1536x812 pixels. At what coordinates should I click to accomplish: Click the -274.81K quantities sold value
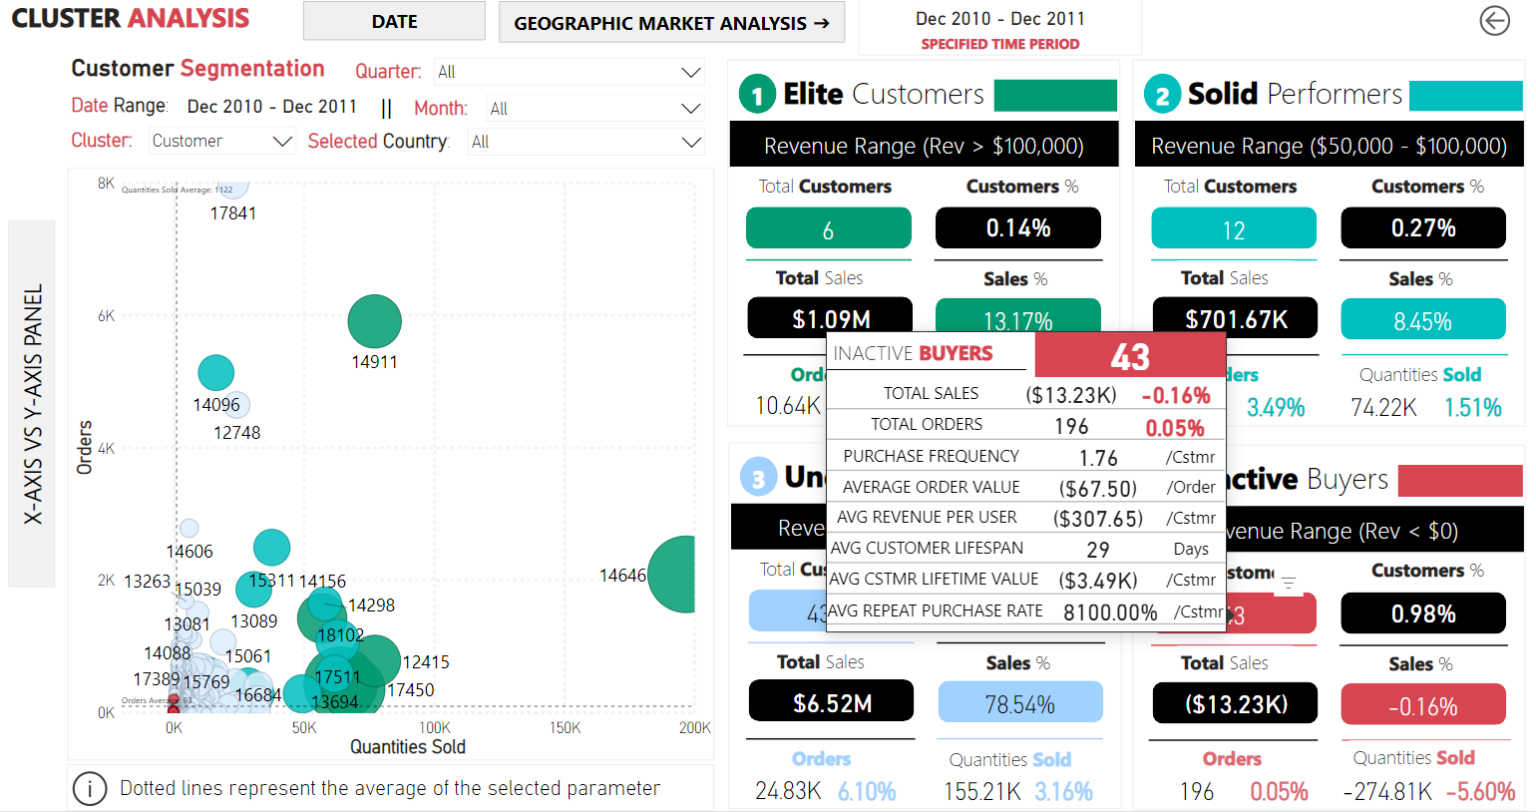point(1387,791)
